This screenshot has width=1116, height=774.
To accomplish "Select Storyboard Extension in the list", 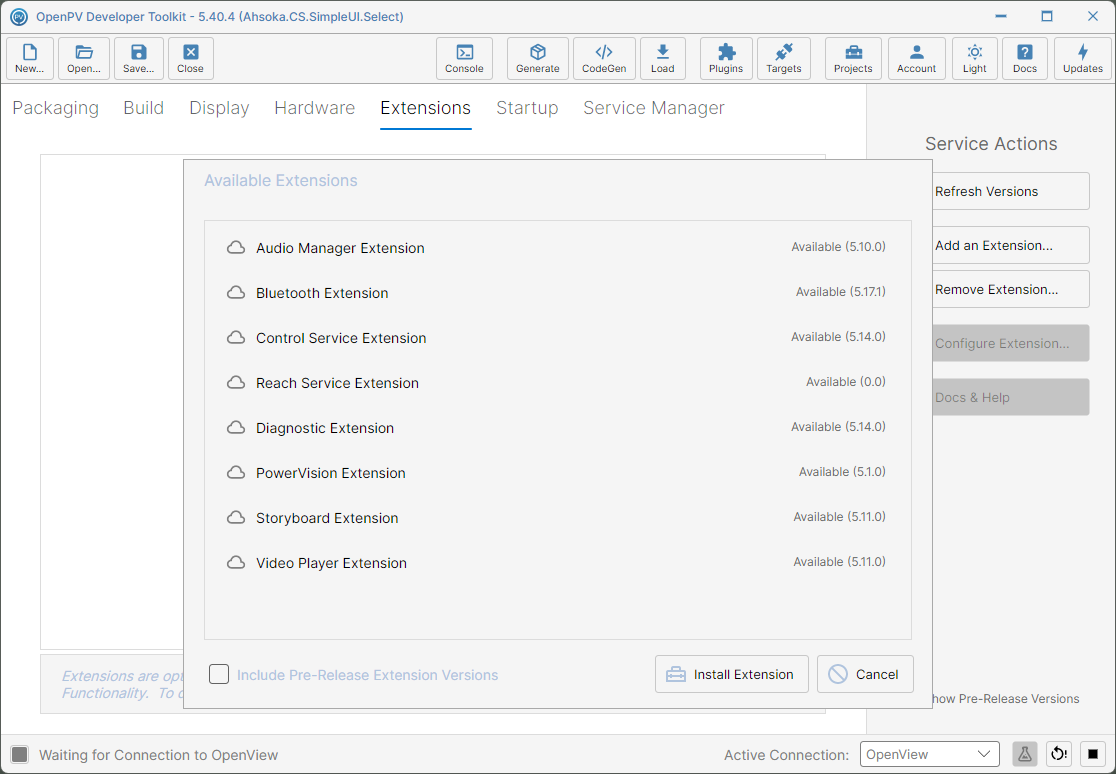I will click(x=327, y=518).
